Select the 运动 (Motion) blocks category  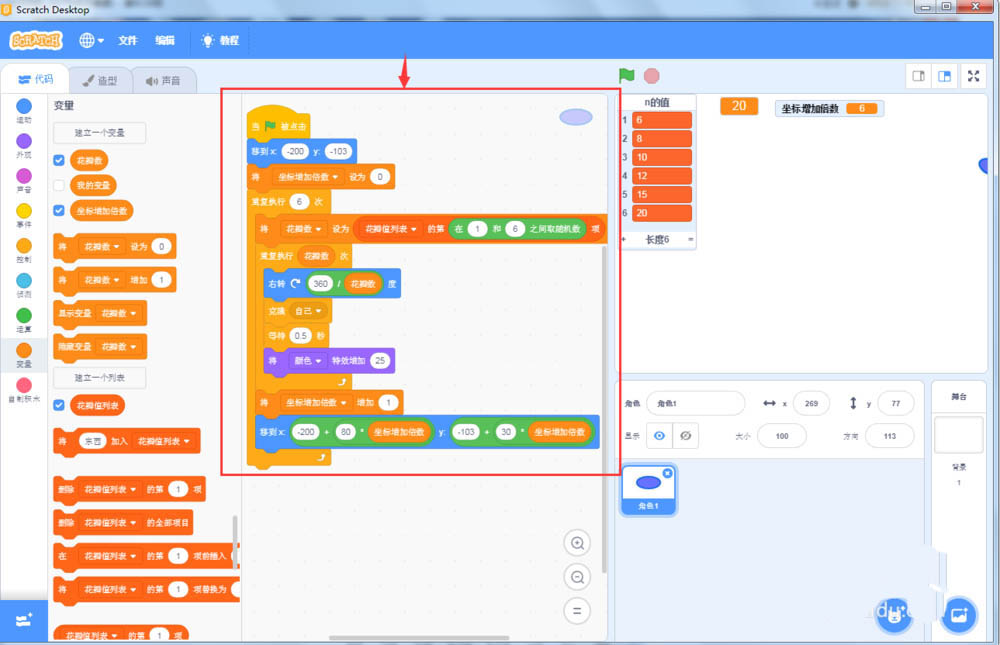pyautogui.click(x=22, y=108)
